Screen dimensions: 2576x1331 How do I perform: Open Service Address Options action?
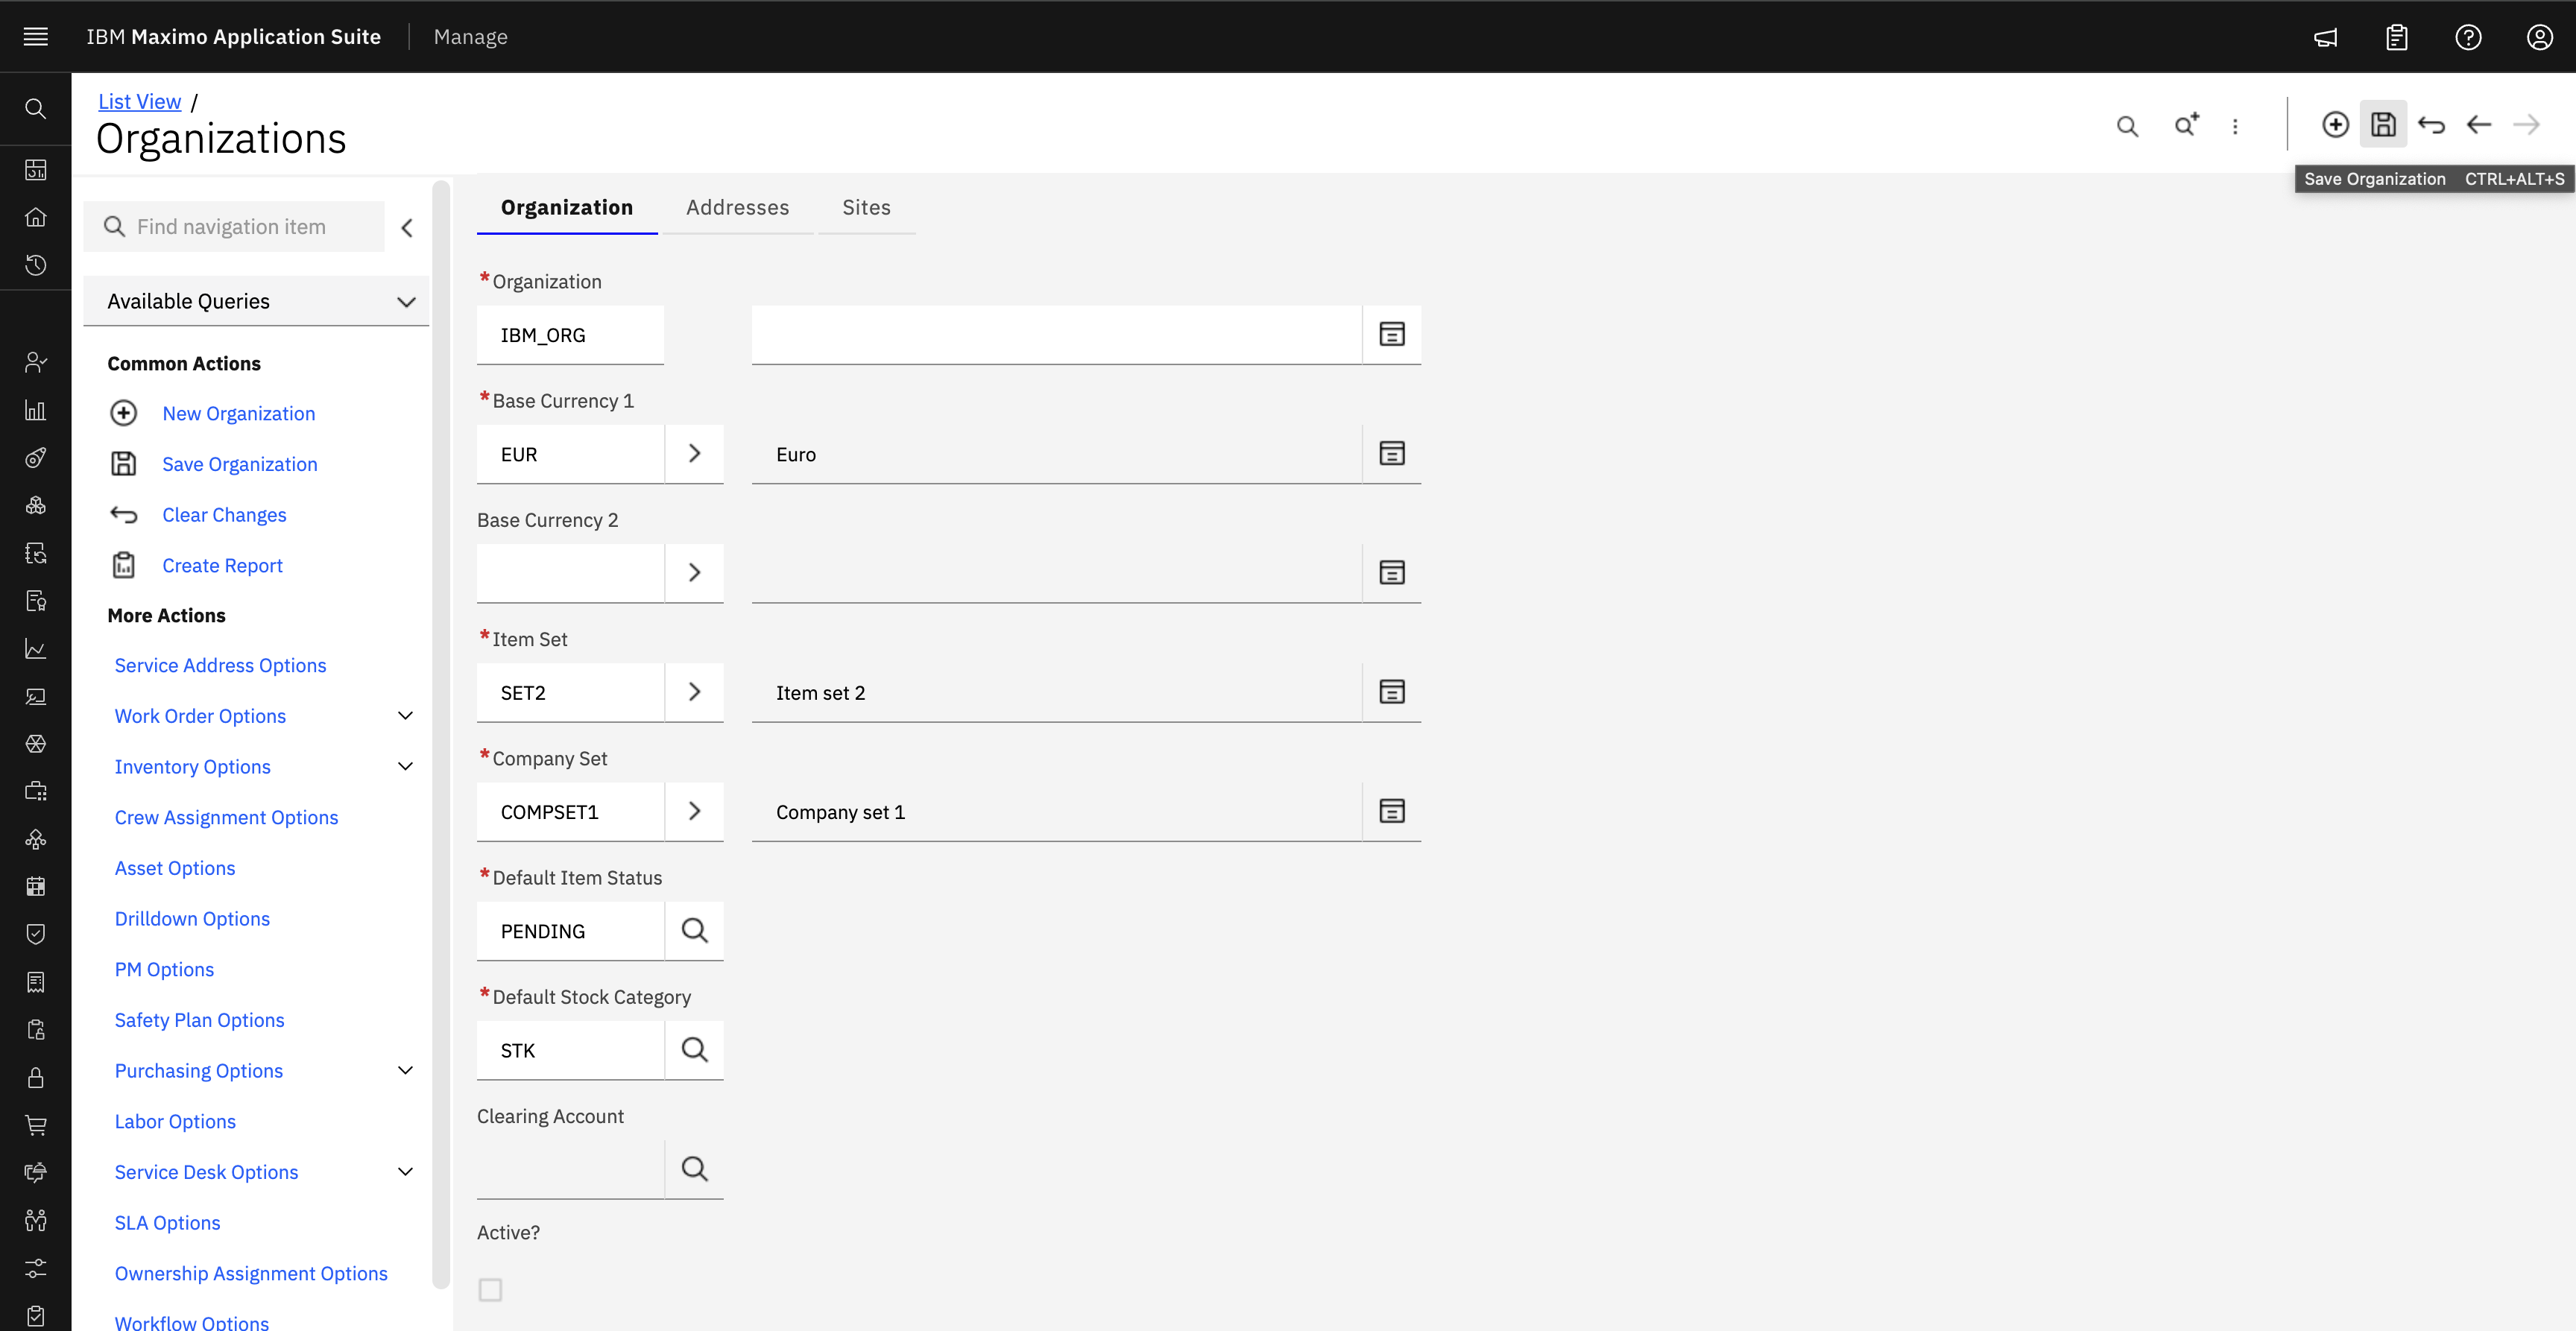(220, 666)
